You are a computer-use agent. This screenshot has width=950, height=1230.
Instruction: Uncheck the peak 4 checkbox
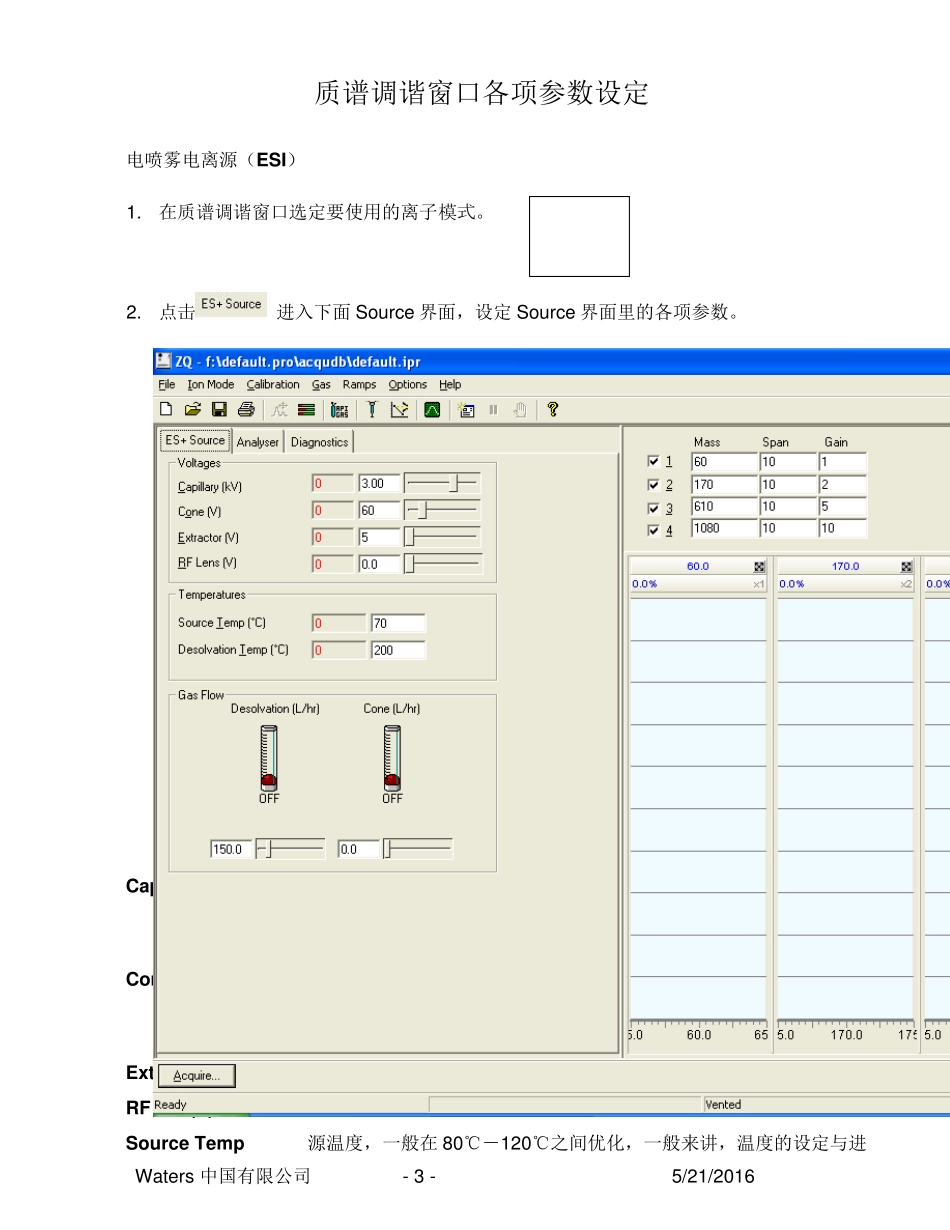[653, 530]
